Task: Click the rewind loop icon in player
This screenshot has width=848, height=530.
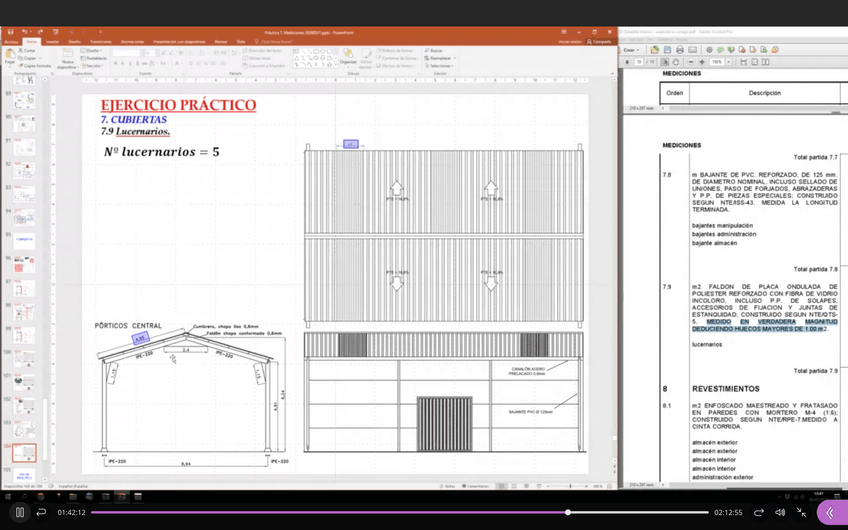Action: (x=41, y=512)
